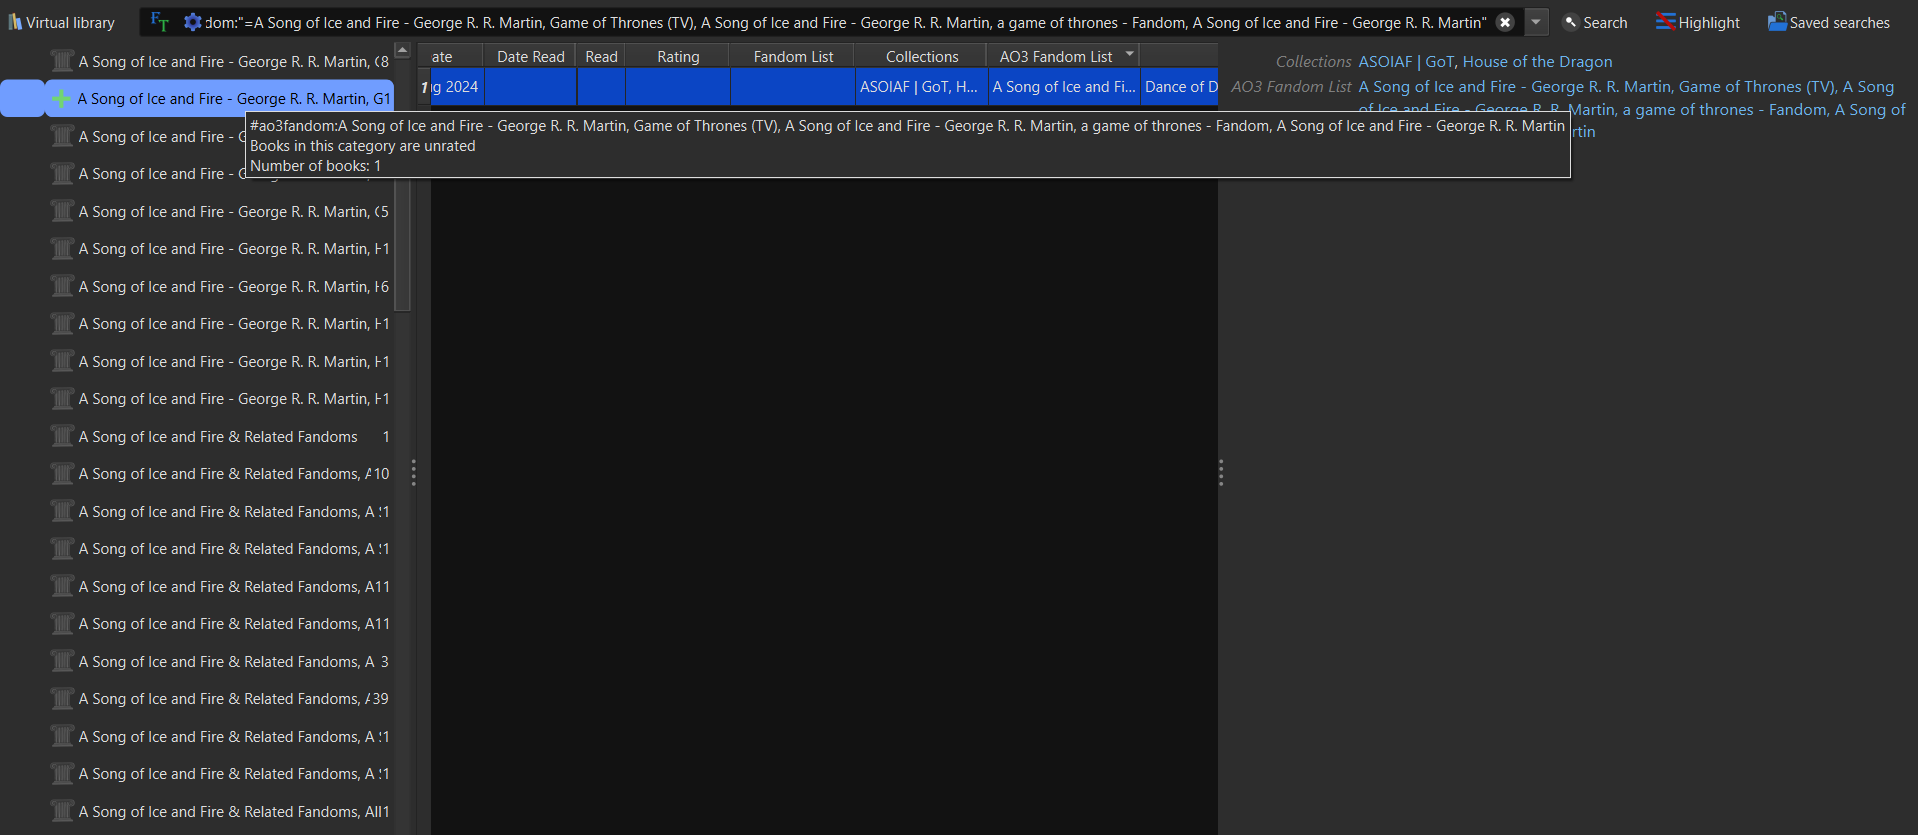Screen dimensions: 1918x835
Task: Sort by the Rating column header
Action: click(678, 56)
